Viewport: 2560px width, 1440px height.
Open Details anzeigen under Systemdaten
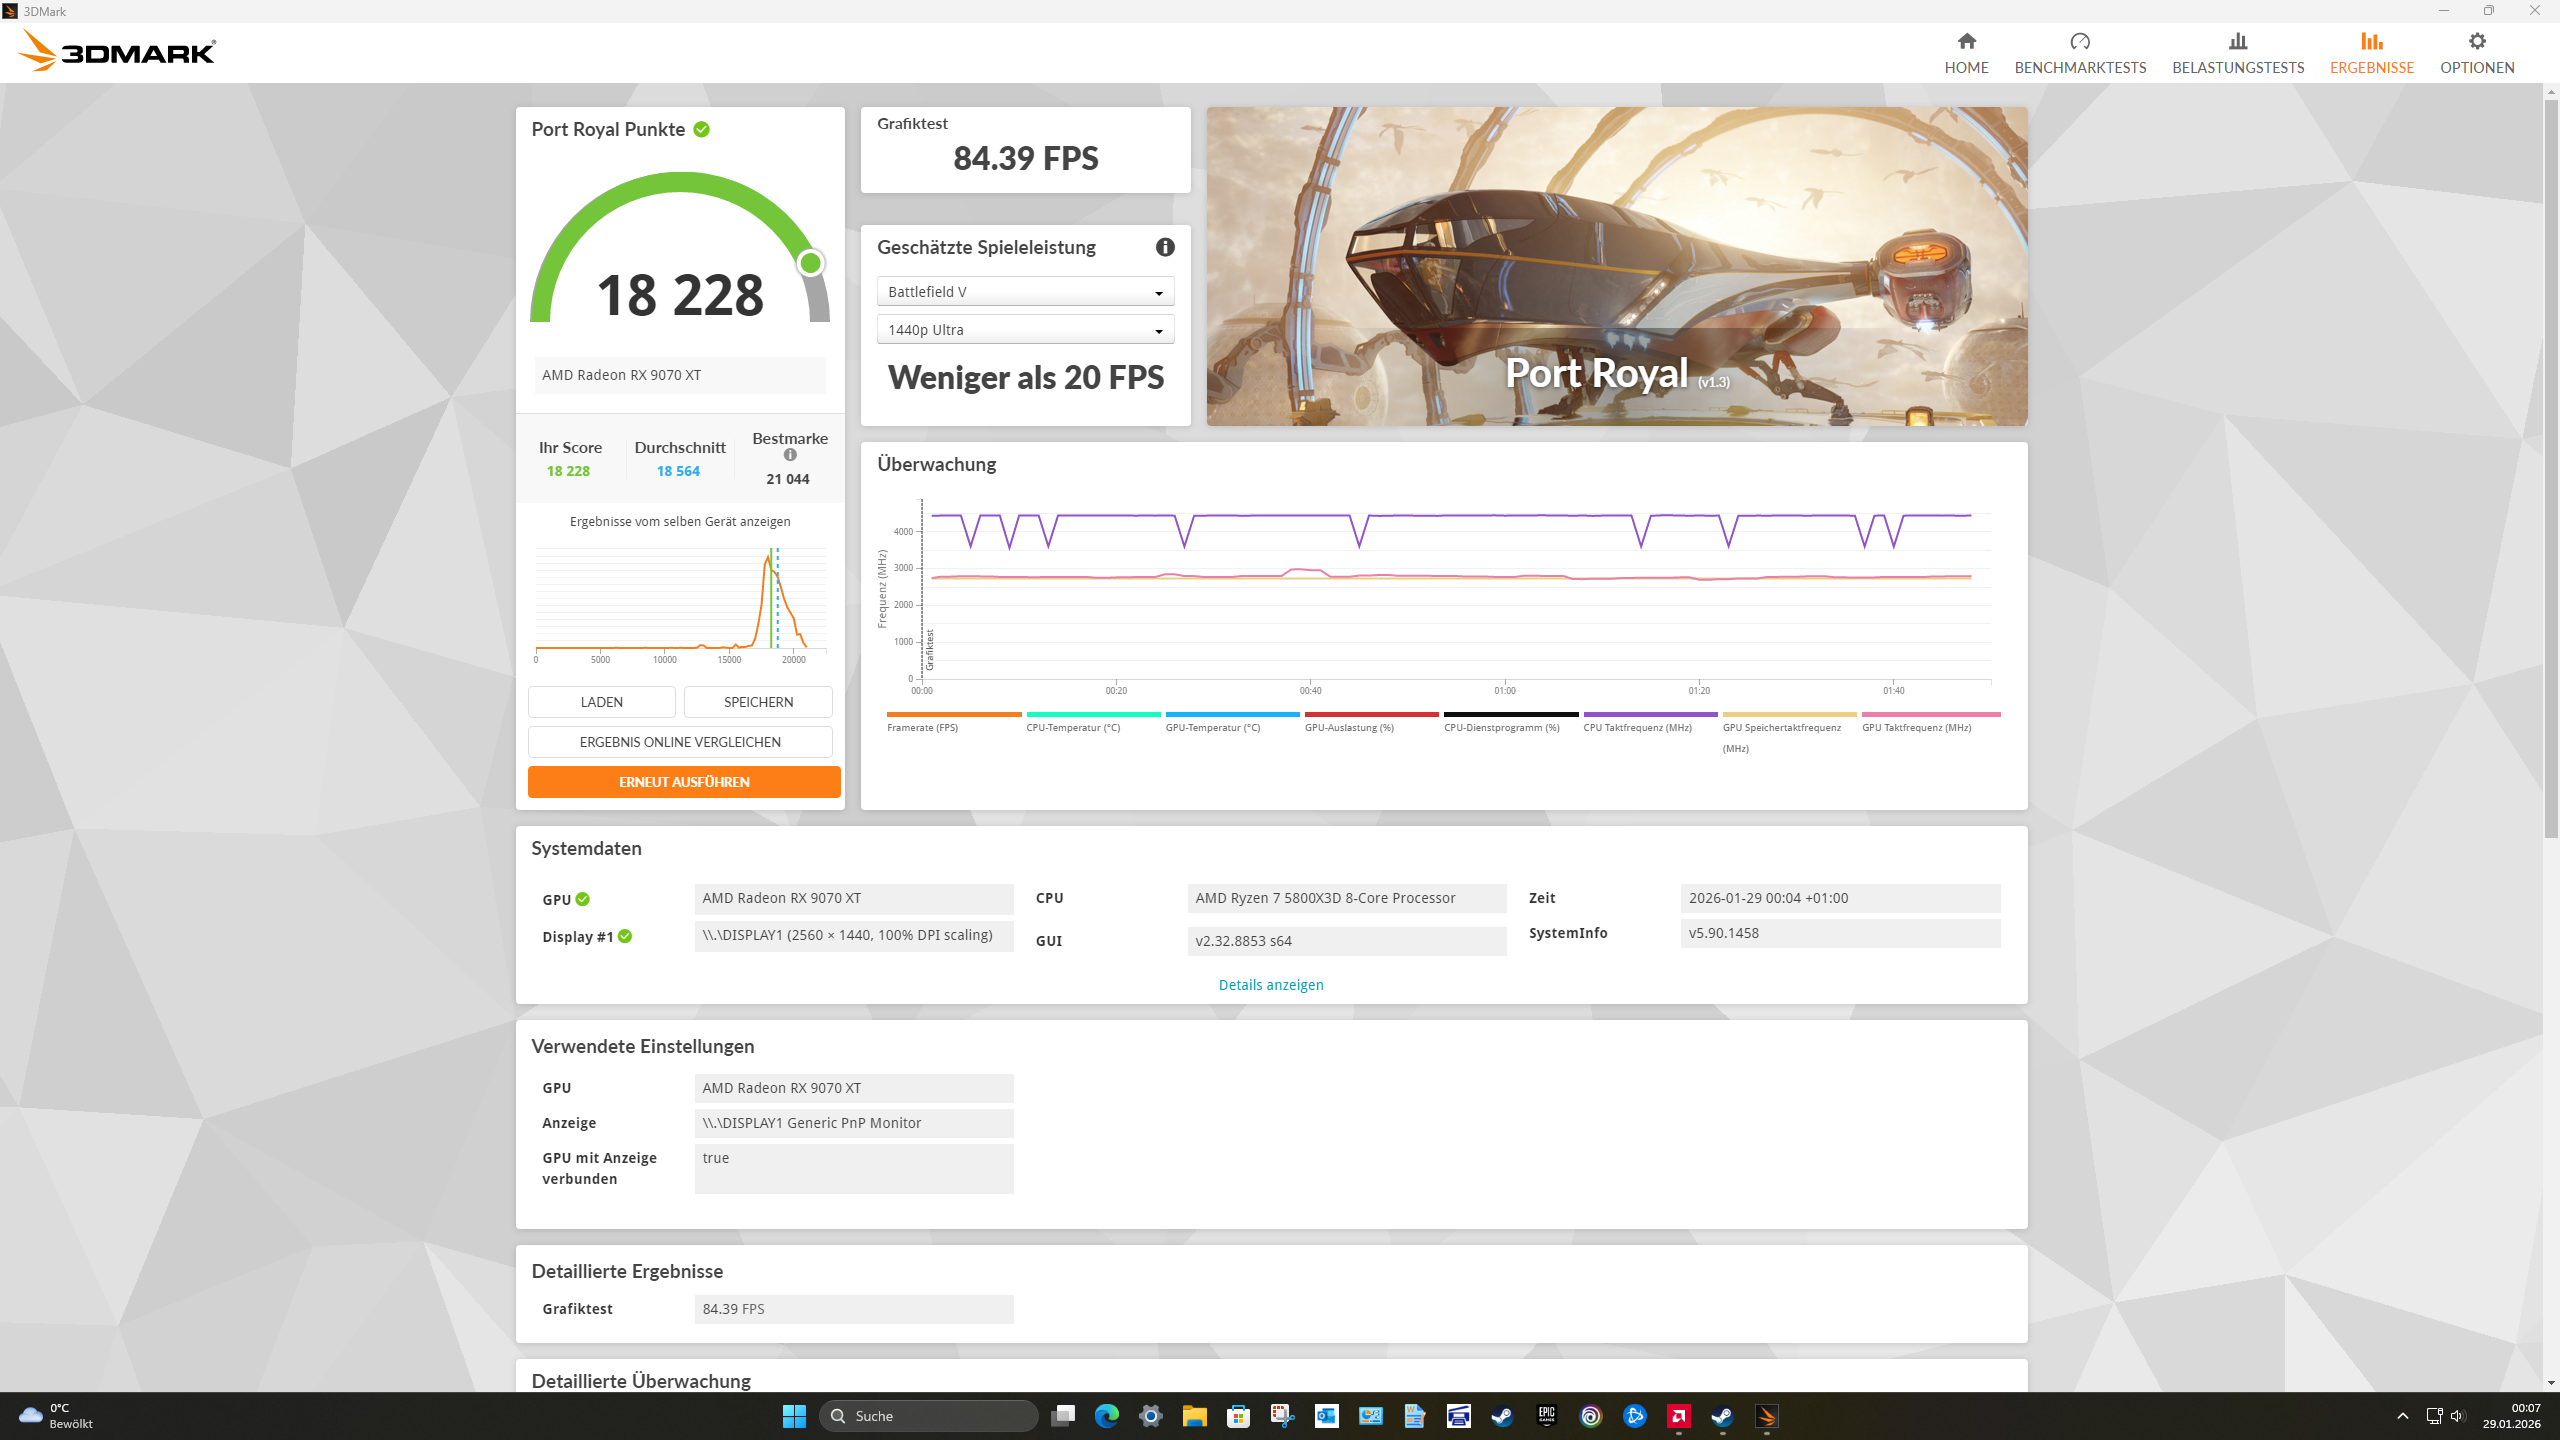pos(1270,984)
